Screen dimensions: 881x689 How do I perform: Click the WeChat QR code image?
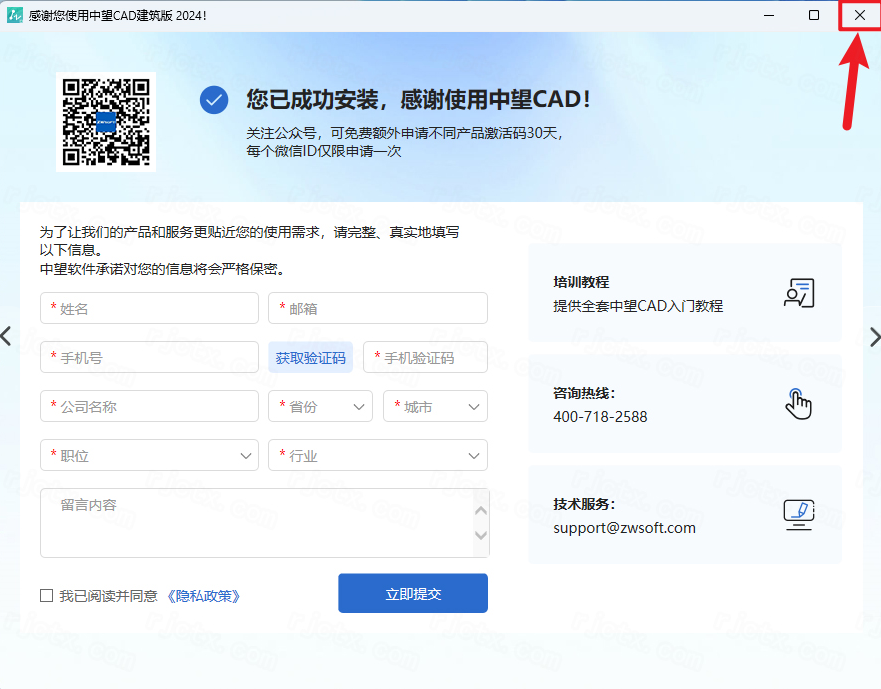tap(106, 121)
